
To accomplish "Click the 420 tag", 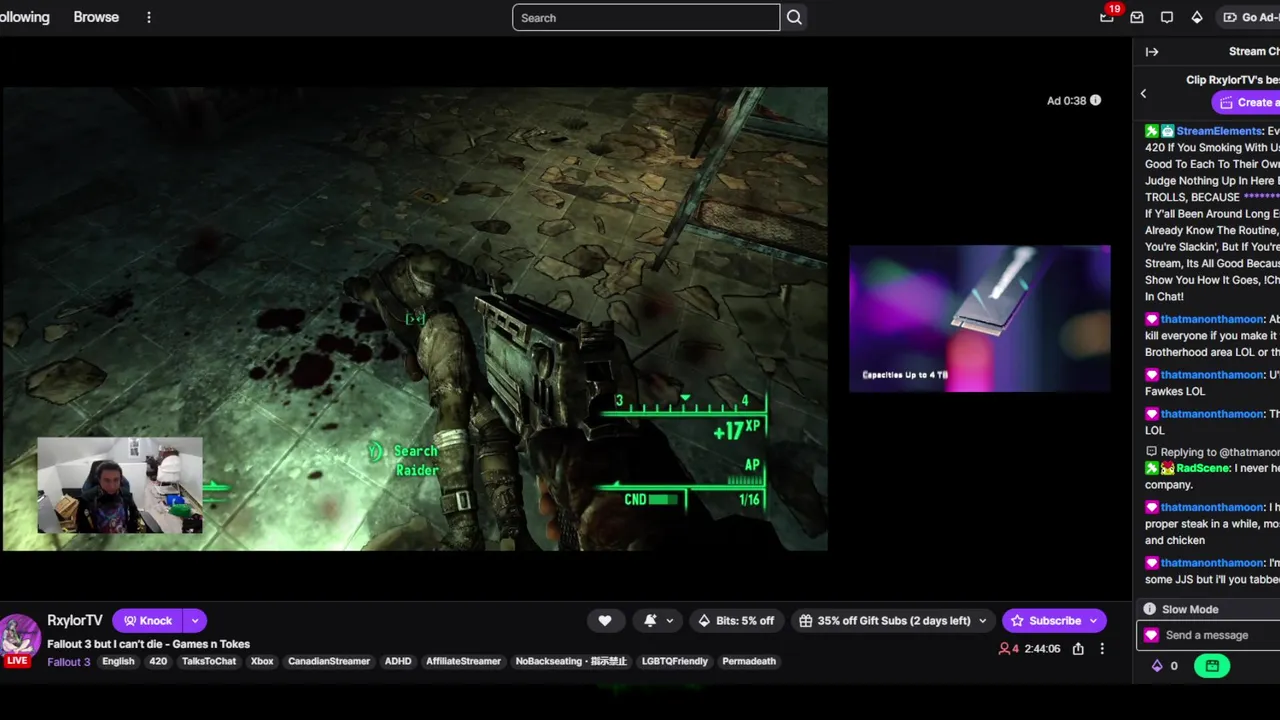I will [x=158, y=662].
